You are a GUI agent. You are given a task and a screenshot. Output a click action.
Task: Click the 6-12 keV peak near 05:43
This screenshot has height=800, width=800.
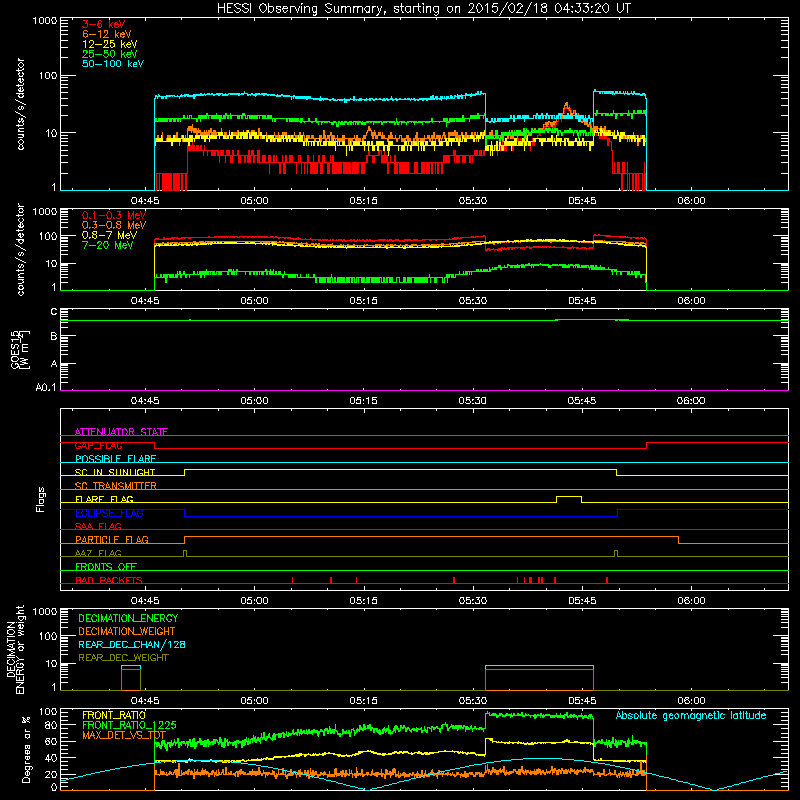[x=566, y=106]
